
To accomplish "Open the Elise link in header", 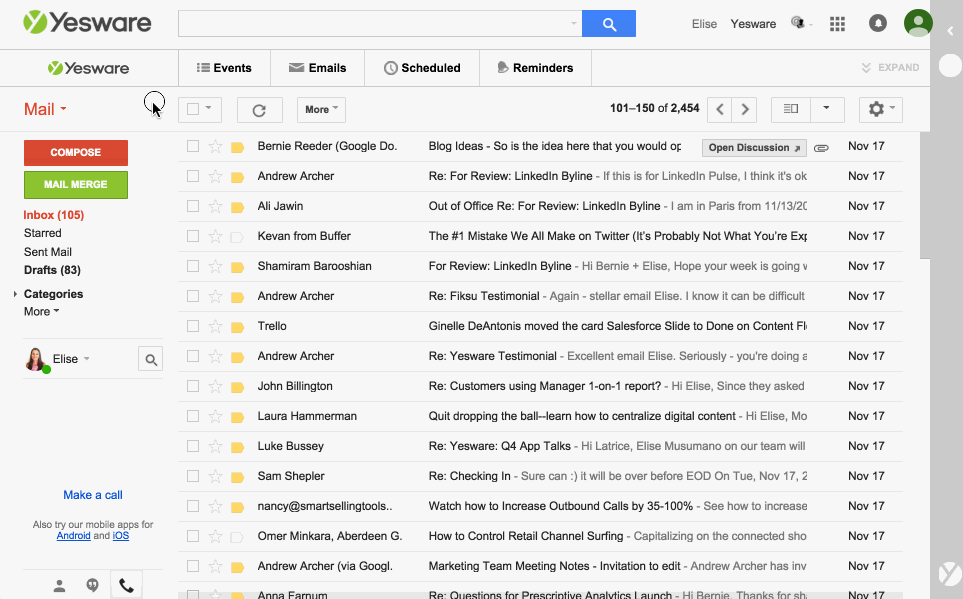I will (704, 24).
